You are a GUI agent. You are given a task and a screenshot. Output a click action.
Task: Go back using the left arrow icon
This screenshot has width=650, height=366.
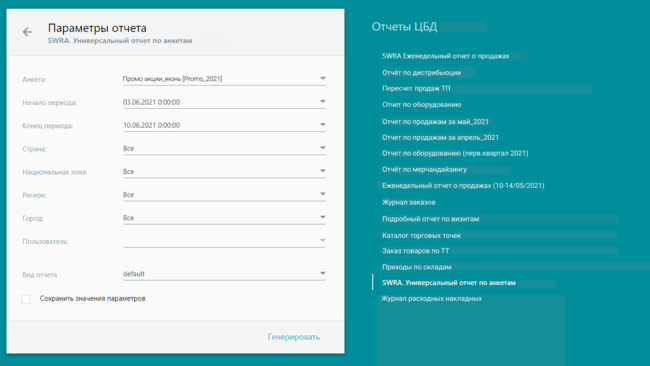coord(27,32)
